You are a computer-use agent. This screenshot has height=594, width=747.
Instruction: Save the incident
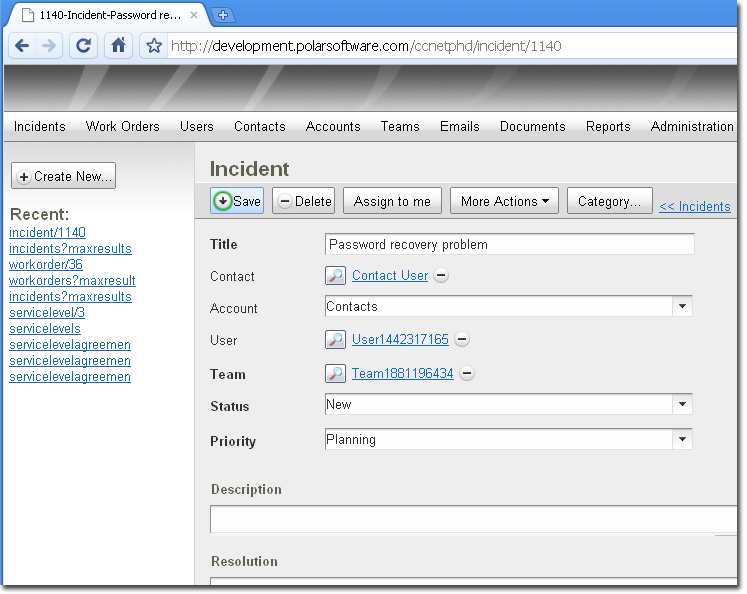[237, 201]
